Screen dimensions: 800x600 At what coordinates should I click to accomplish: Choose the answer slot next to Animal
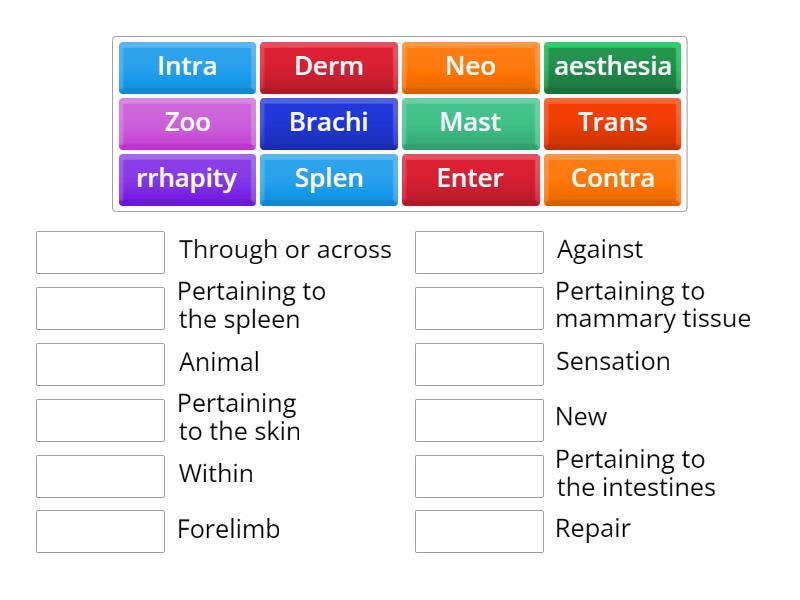(x=100, y=363)
